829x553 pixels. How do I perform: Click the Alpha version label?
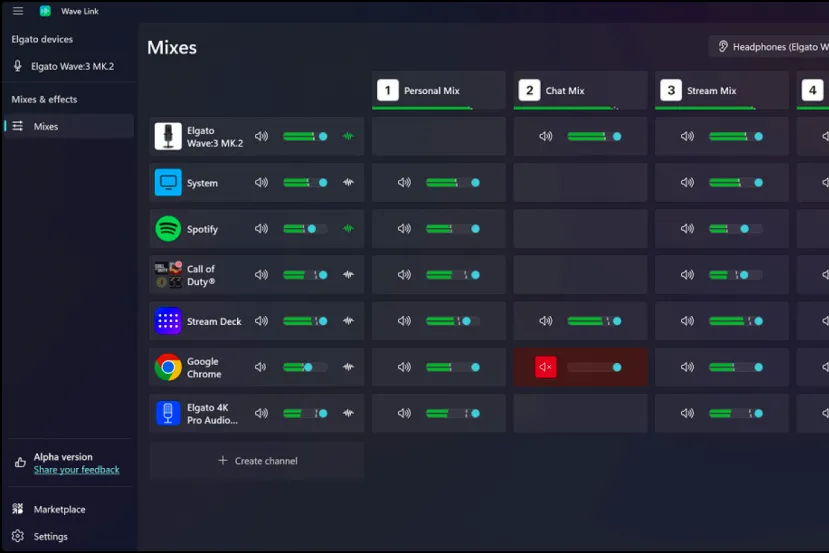pyautogui.click(x=63, y=457)
